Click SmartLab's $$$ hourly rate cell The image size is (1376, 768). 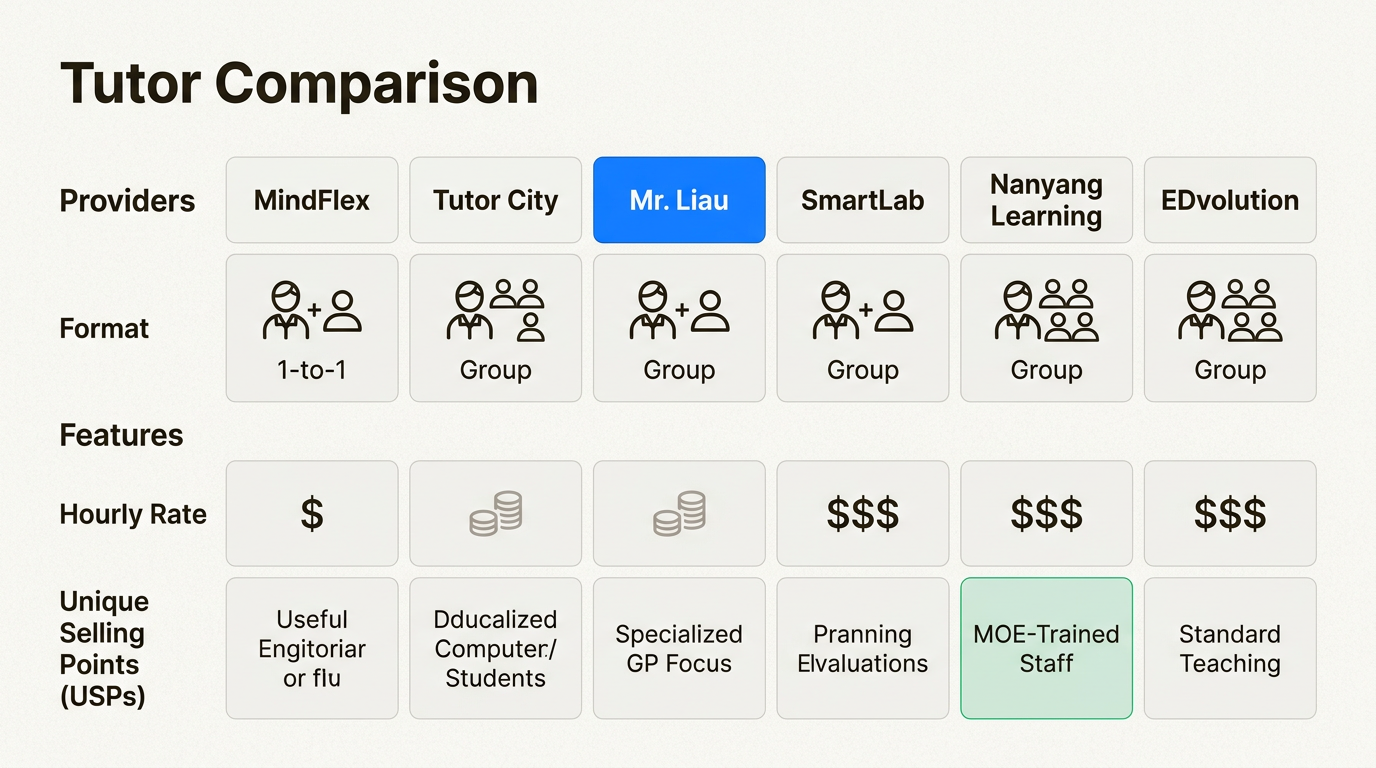tap(863, 514)
